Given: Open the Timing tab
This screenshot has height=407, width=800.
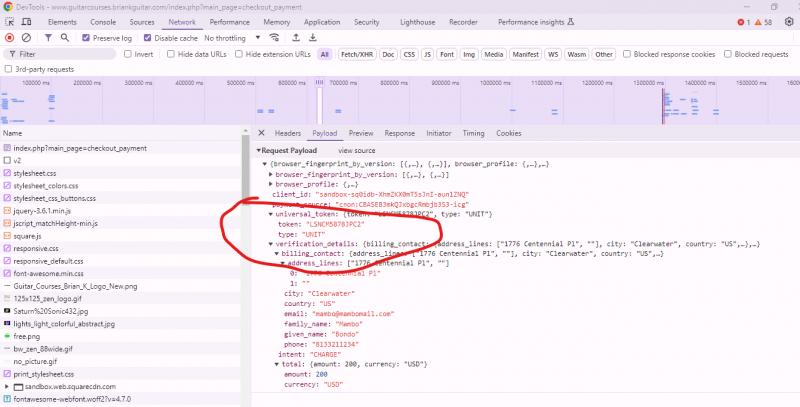Looking at the screenshot, I should tap(473, 133).
